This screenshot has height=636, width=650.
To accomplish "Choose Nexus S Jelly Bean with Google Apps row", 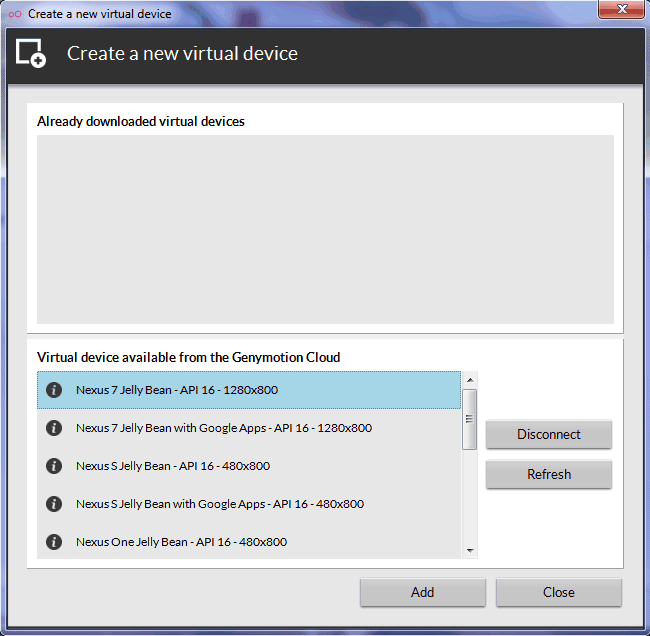I will tap(249, 504).
